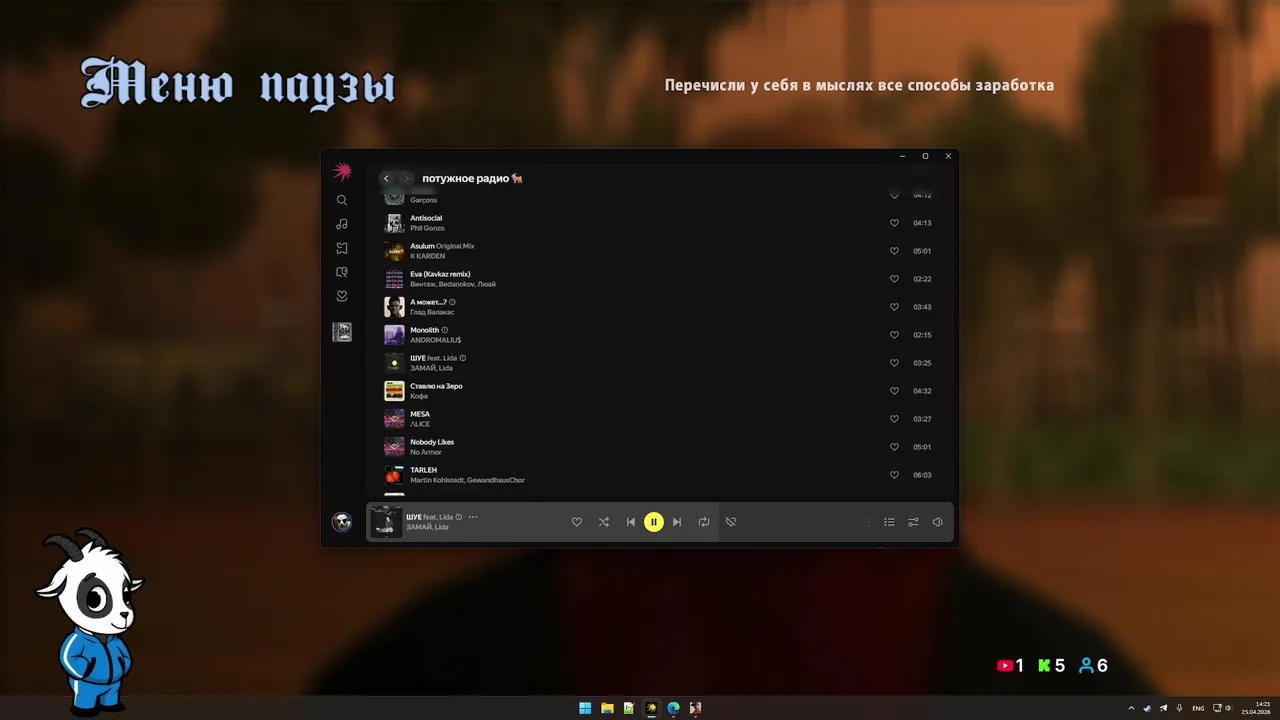Like the track А может...?
The image size is (1280, 720).
coord(894,307)
